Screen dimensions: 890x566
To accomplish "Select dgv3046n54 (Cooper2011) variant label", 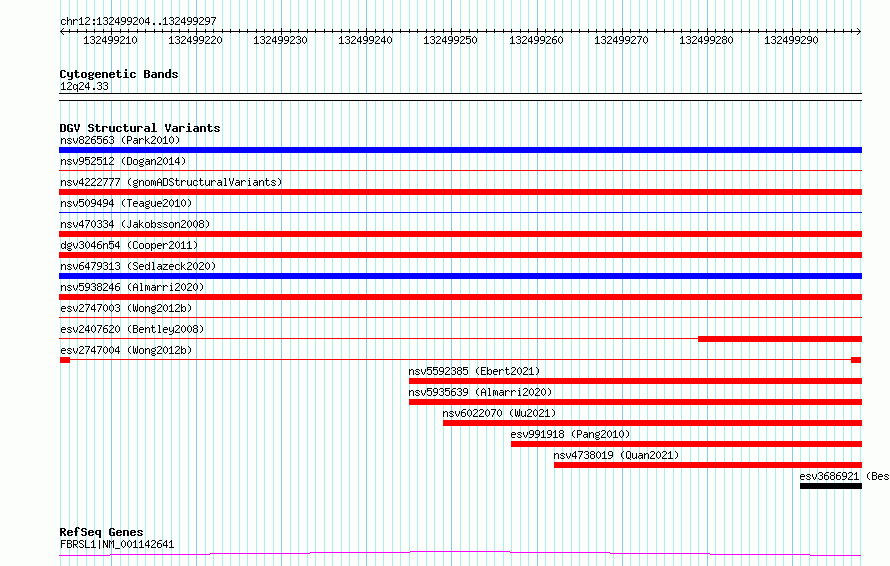I will pyautogui.click(x=129, y=245).
